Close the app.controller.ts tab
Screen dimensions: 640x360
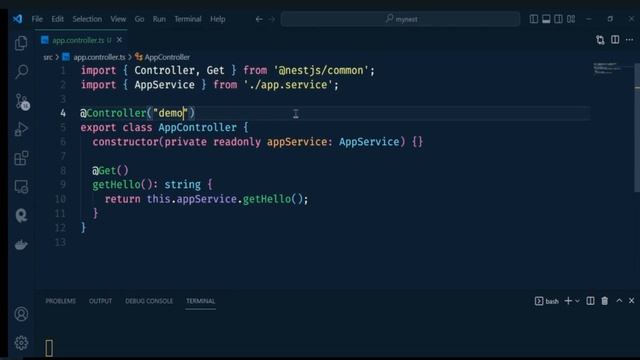(x=119, y=40)
